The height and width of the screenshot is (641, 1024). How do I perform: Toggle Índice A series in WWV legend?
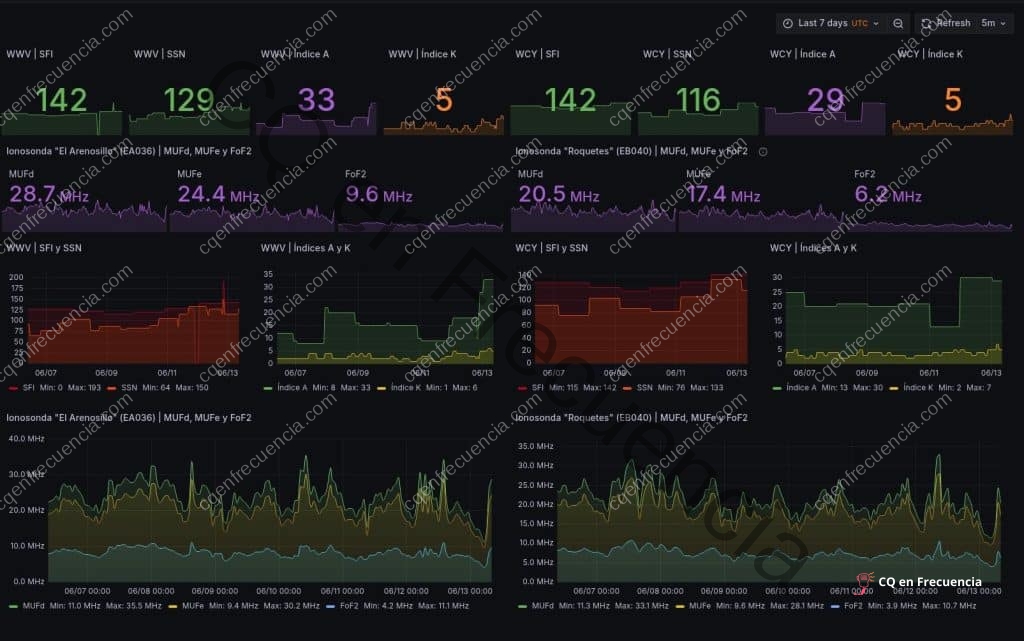click(300, 387)
